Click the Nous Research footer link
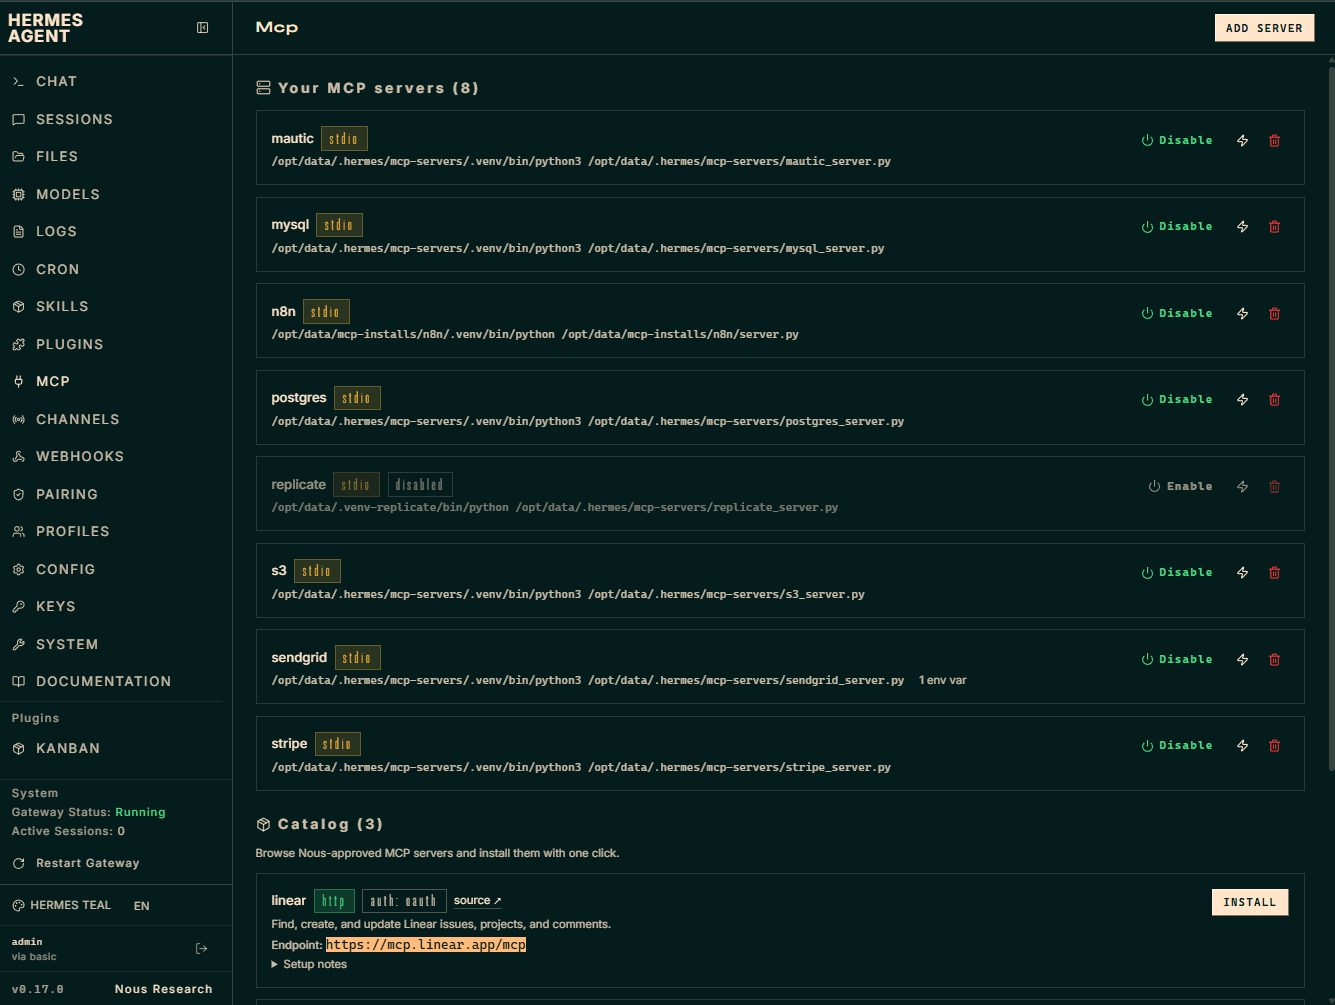 point(163,990)
